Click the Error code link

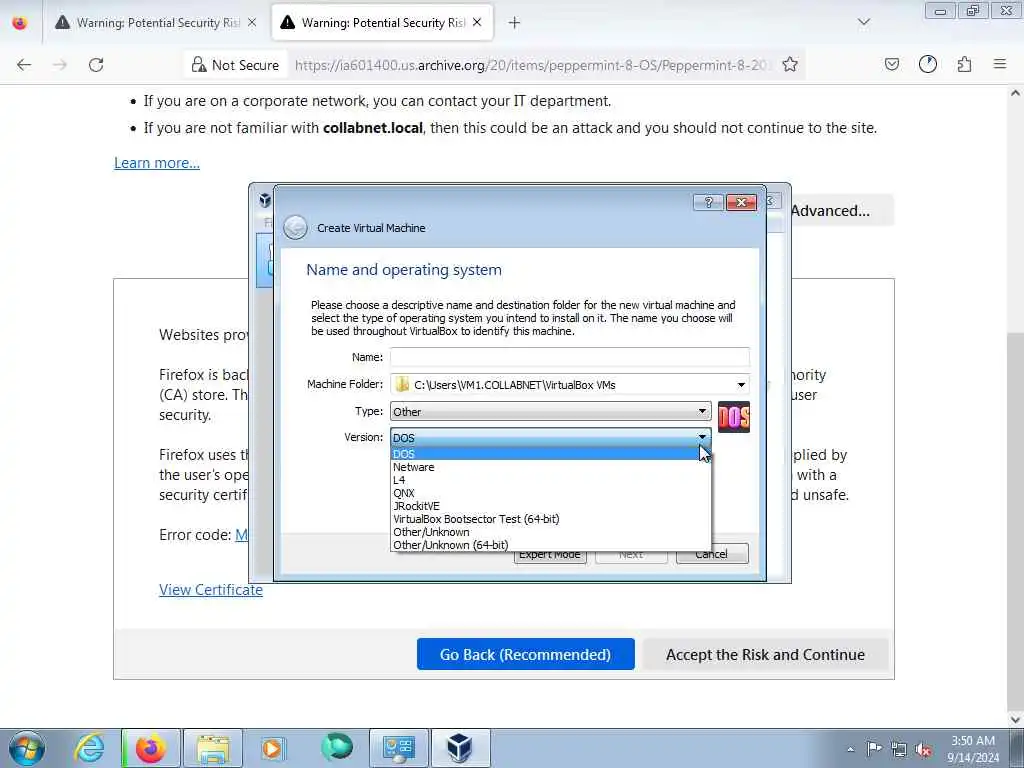[242, 535]
